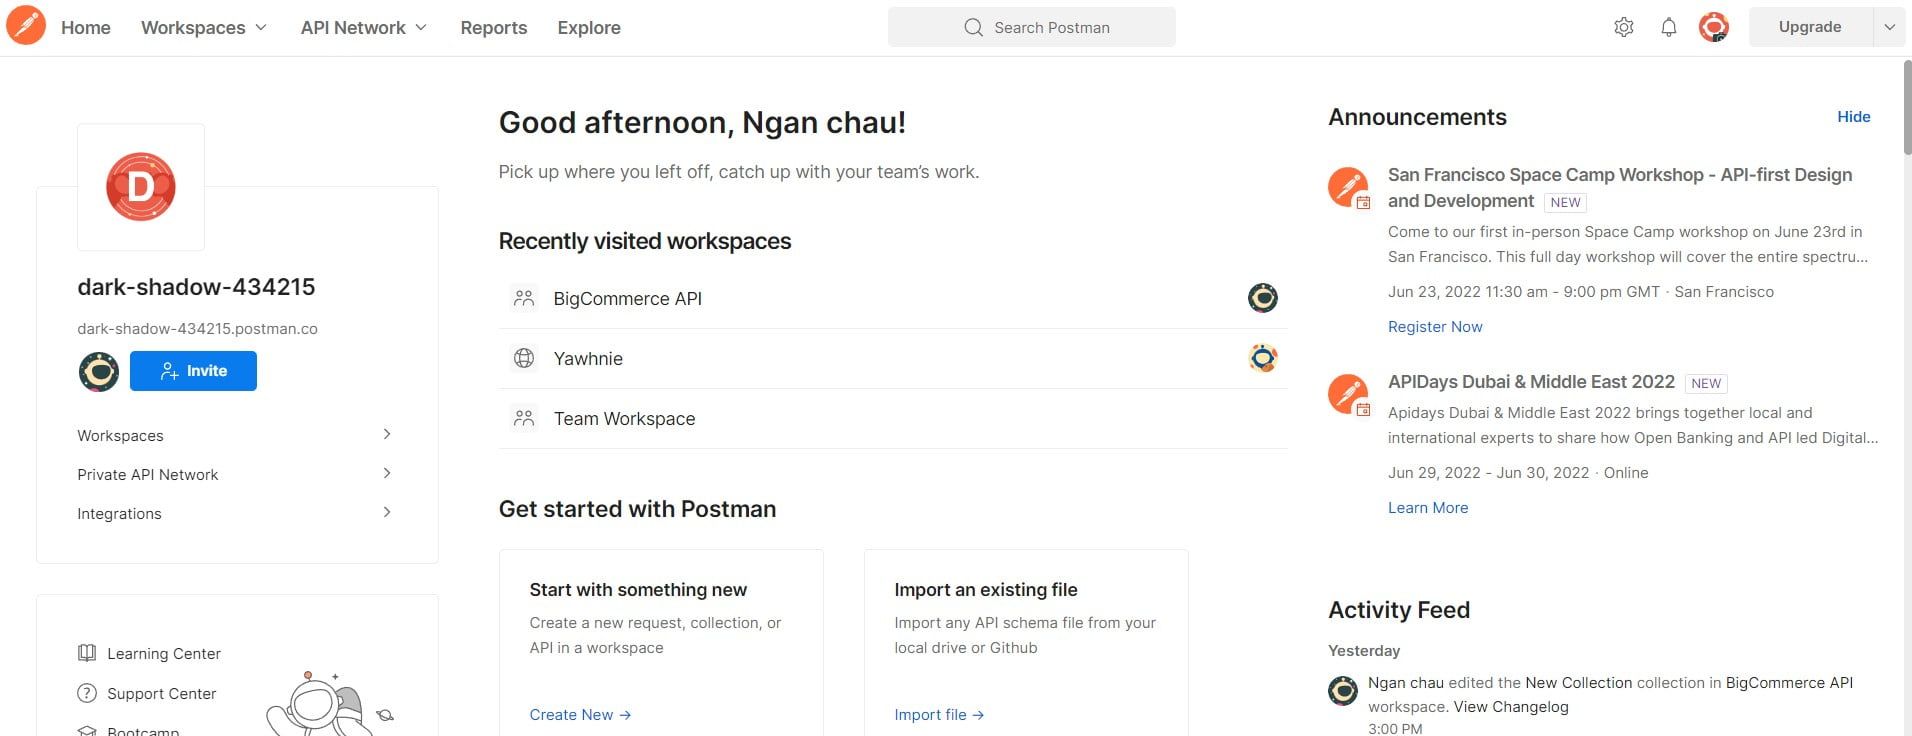The width and height of the screenshot is (1912, 736).
Task: Expand the API Network dropdown
Action: [421, 27]
